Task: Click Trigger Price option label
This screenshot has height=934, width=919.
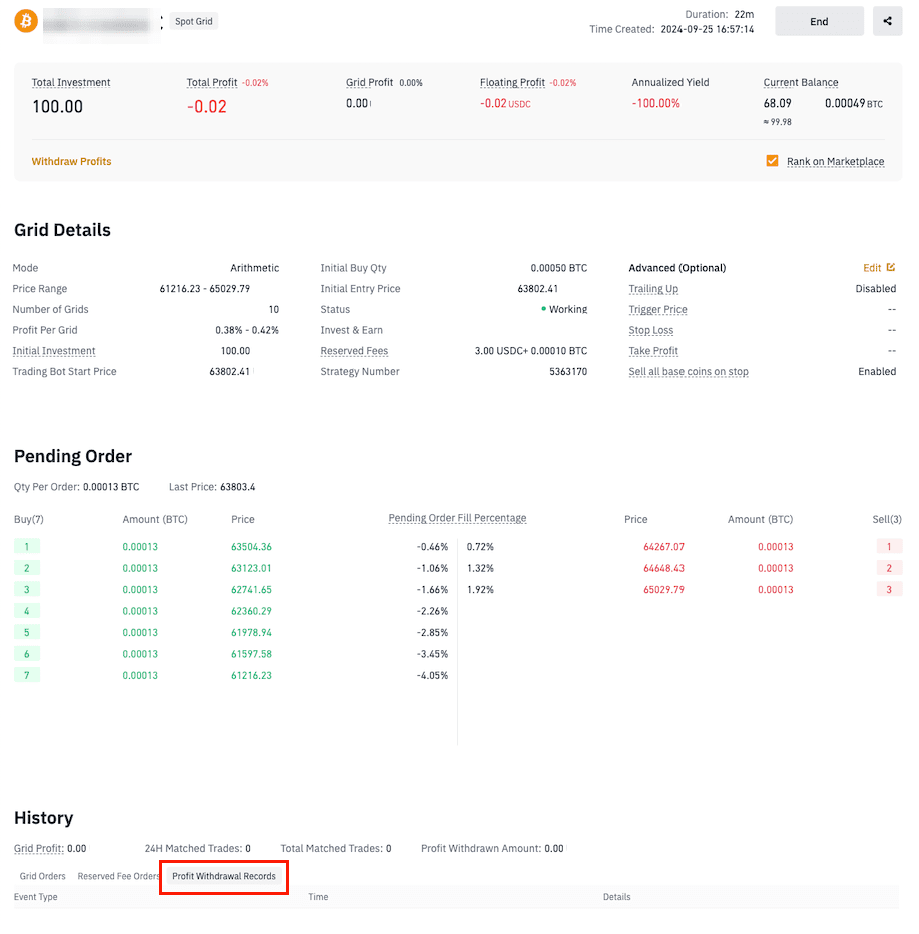Action: point(658,309)
